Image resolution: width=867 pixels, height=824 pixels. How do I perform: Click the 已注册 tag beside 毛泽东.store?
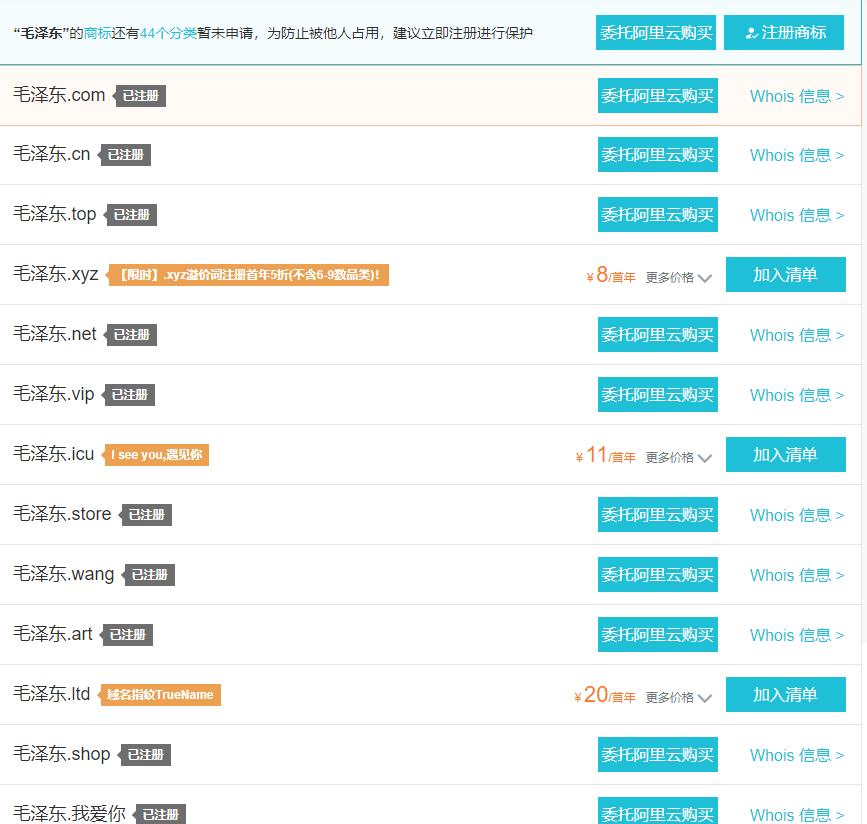(x=146, y=515)
